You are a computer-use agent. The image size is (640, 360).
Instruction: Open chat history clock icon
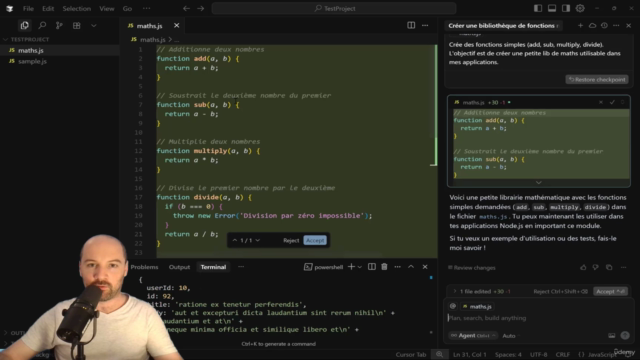(604, 25)
